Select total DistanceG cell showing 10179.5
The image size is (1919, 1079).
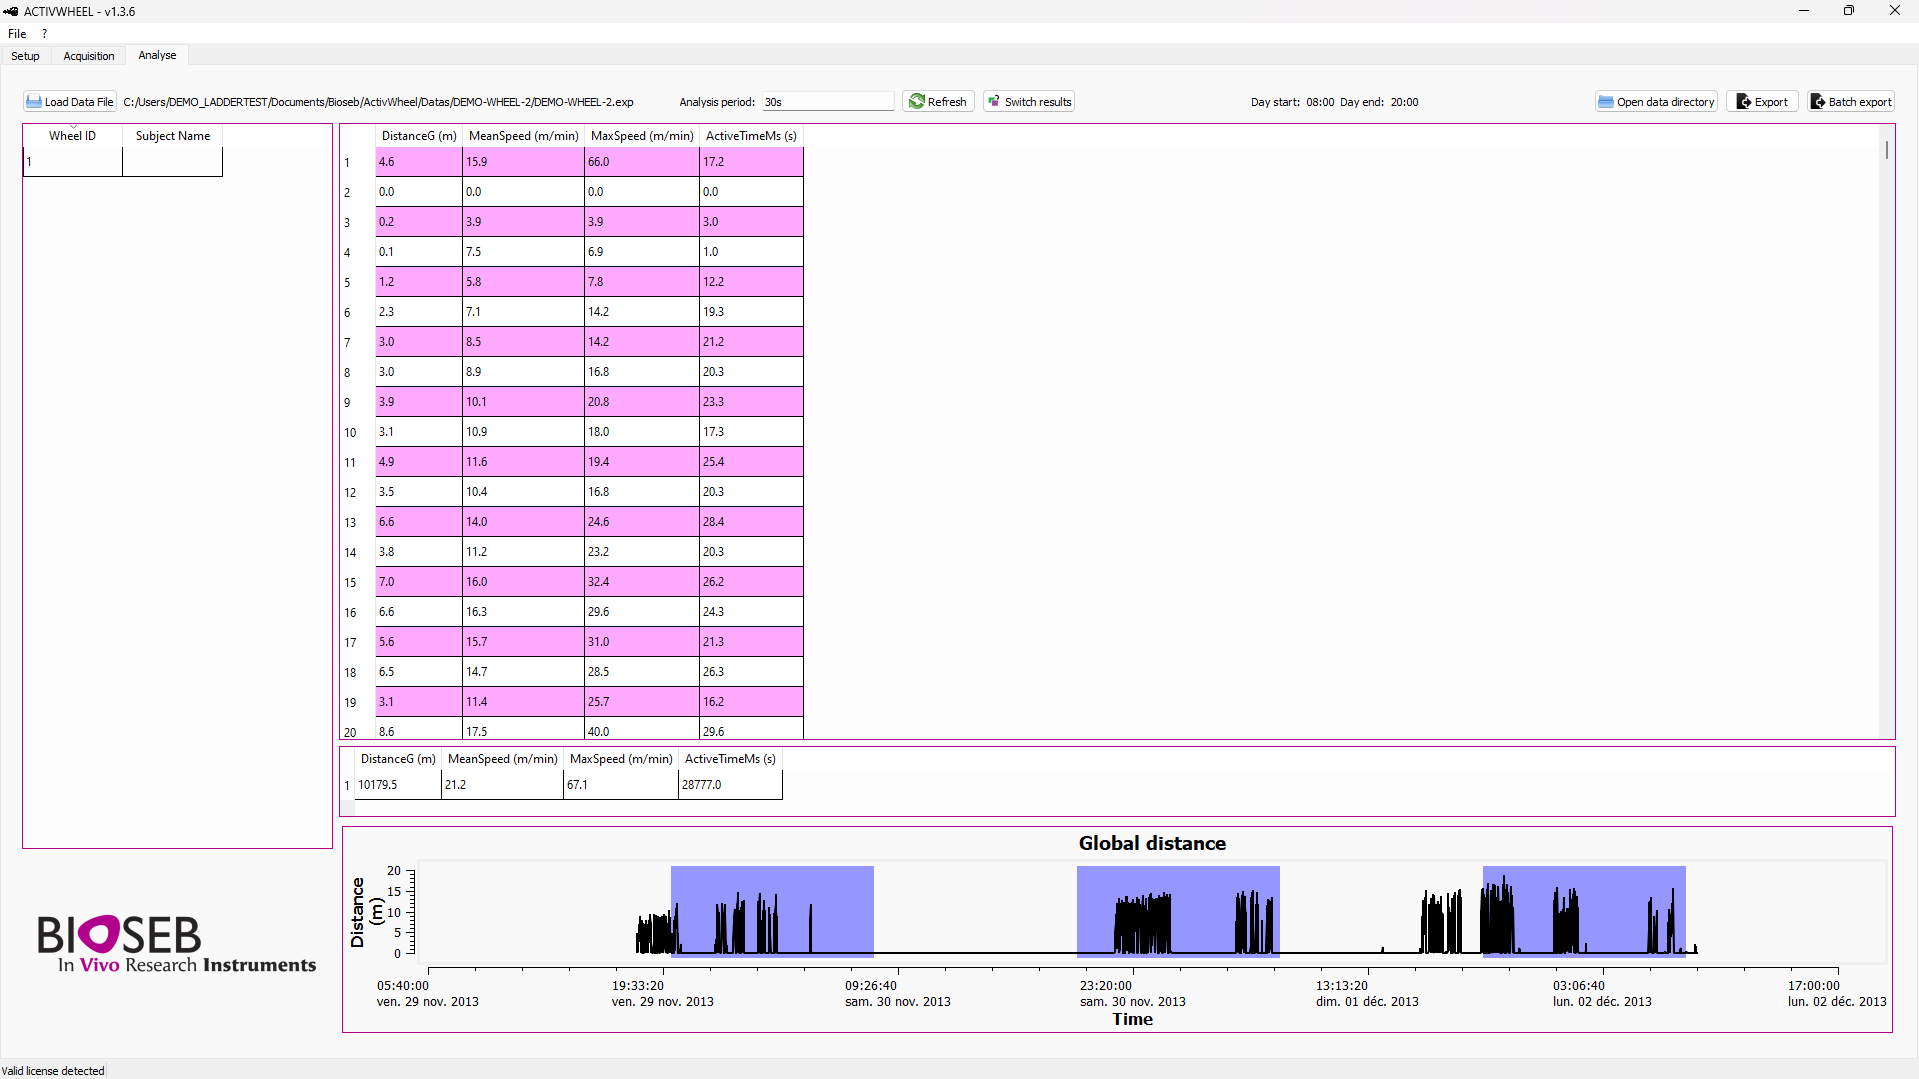[397, 785]
